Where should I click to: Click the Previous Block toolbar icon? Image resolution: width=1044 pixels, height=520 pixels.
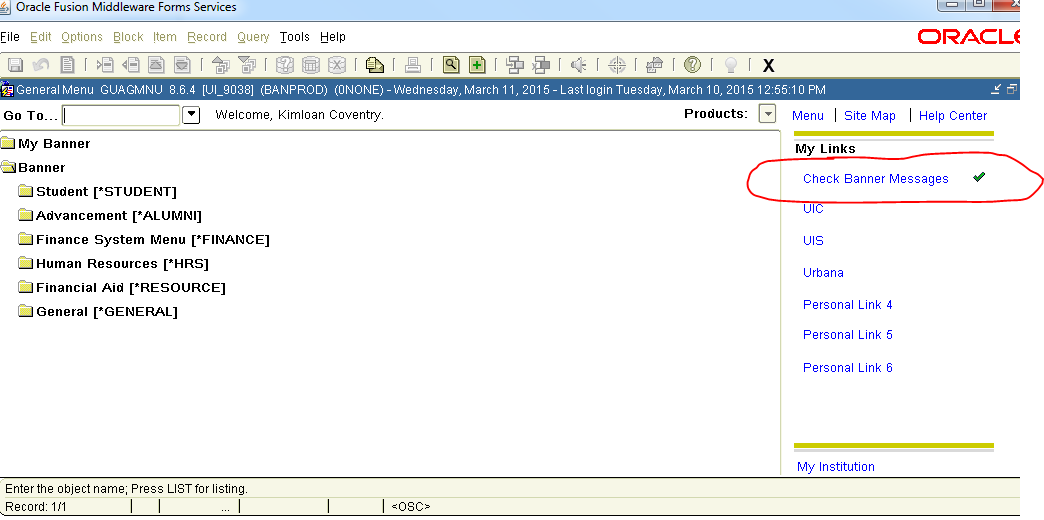(x=221, y=65)
